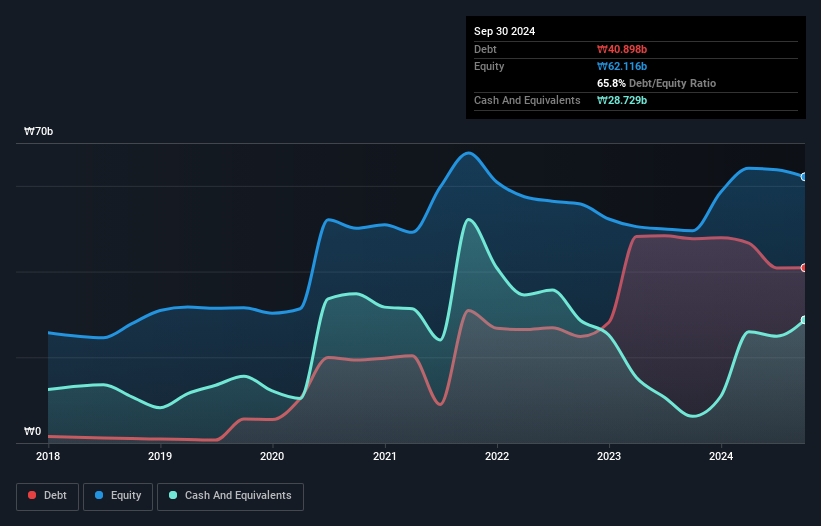Screen dimensions: 821x526
Task: Select the blue Equity endpoint marker
Action: click(x=804, y=177)
